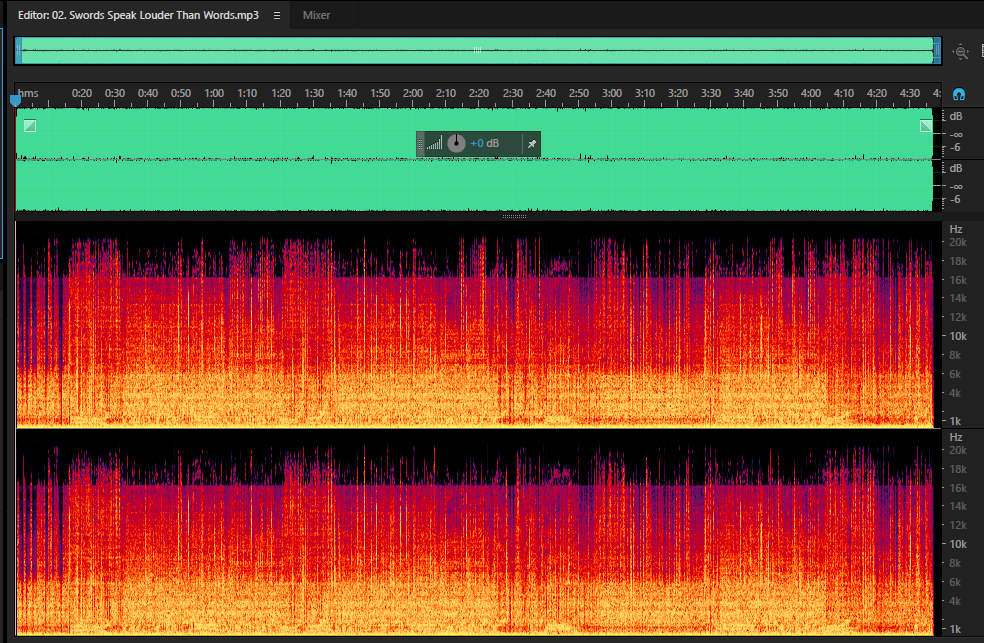Click the blue playhead marker on the ruler
Viewport: 984px width, 643px height.
click(16, 100)
